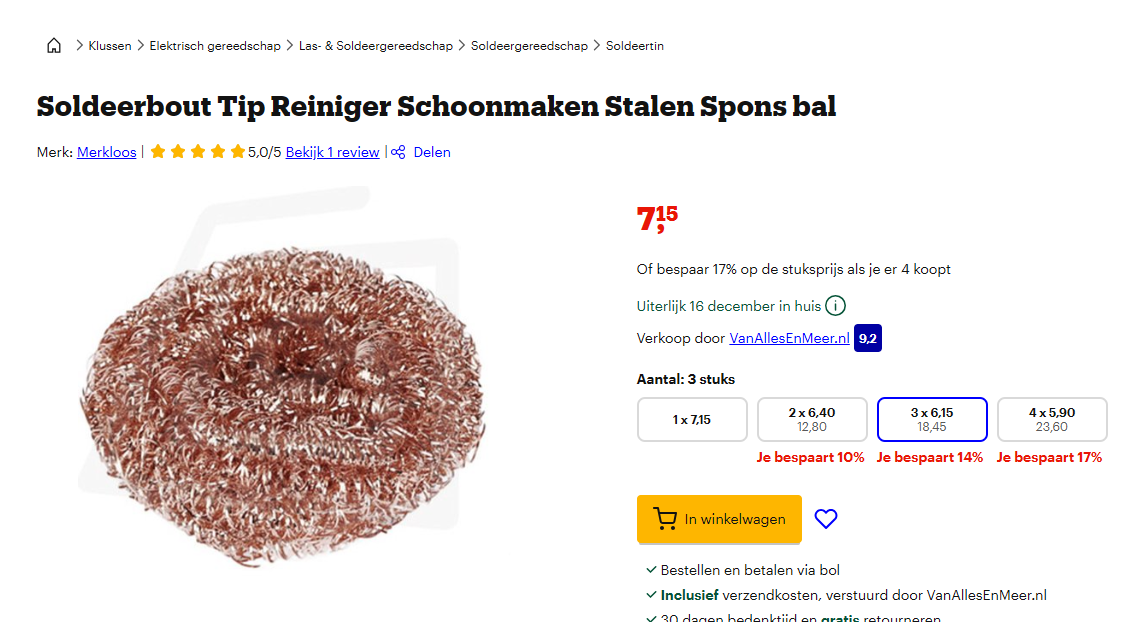Select the 2 x 6,40 quantity option
1147x622 pixels.
[812, 420]
